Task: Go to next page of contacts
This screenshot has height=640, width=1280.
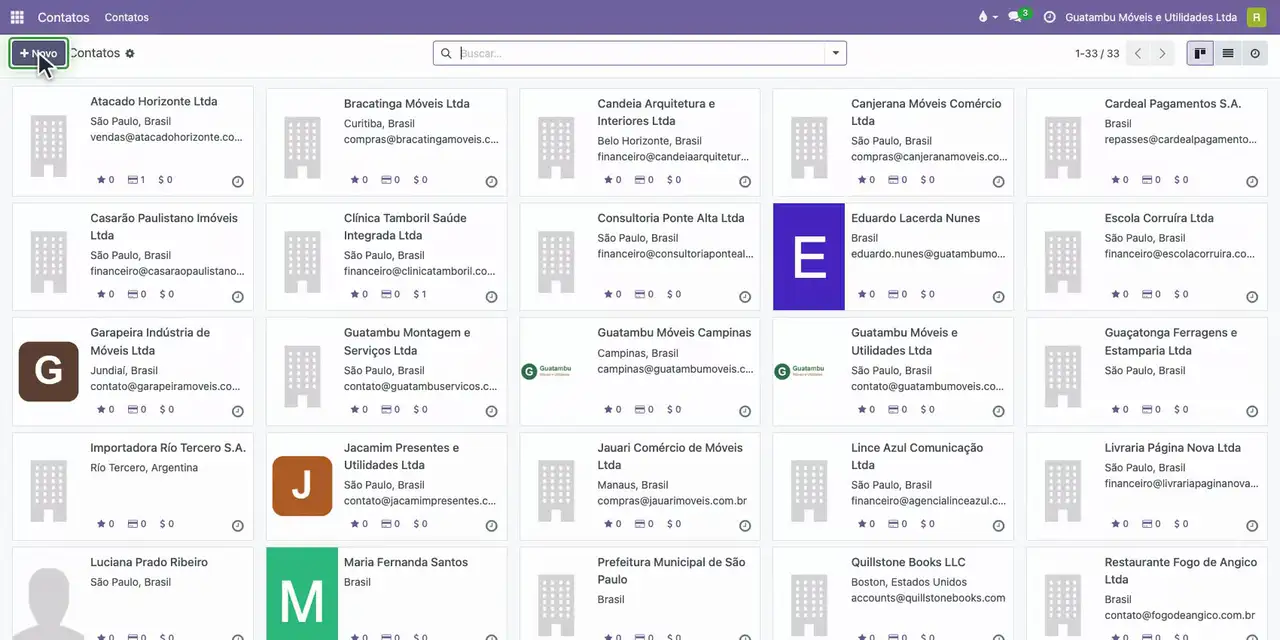Action: pyautogui.click(x=1162, y=53)
